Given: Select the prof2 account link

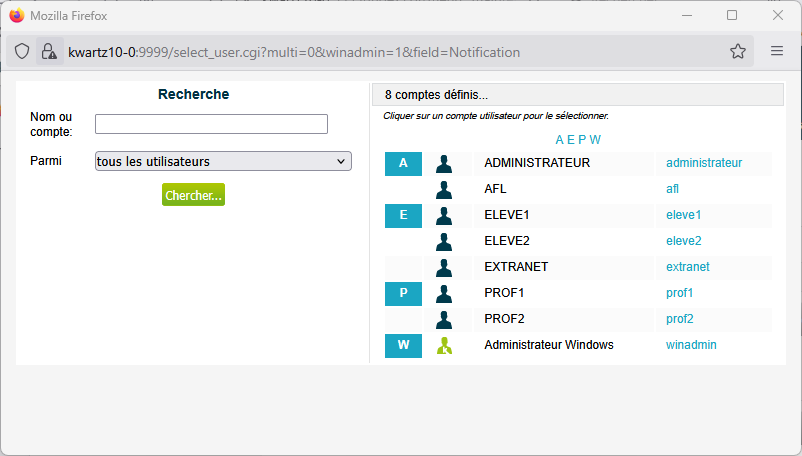Looking at the screenshot, I should (x=680, y=320).
